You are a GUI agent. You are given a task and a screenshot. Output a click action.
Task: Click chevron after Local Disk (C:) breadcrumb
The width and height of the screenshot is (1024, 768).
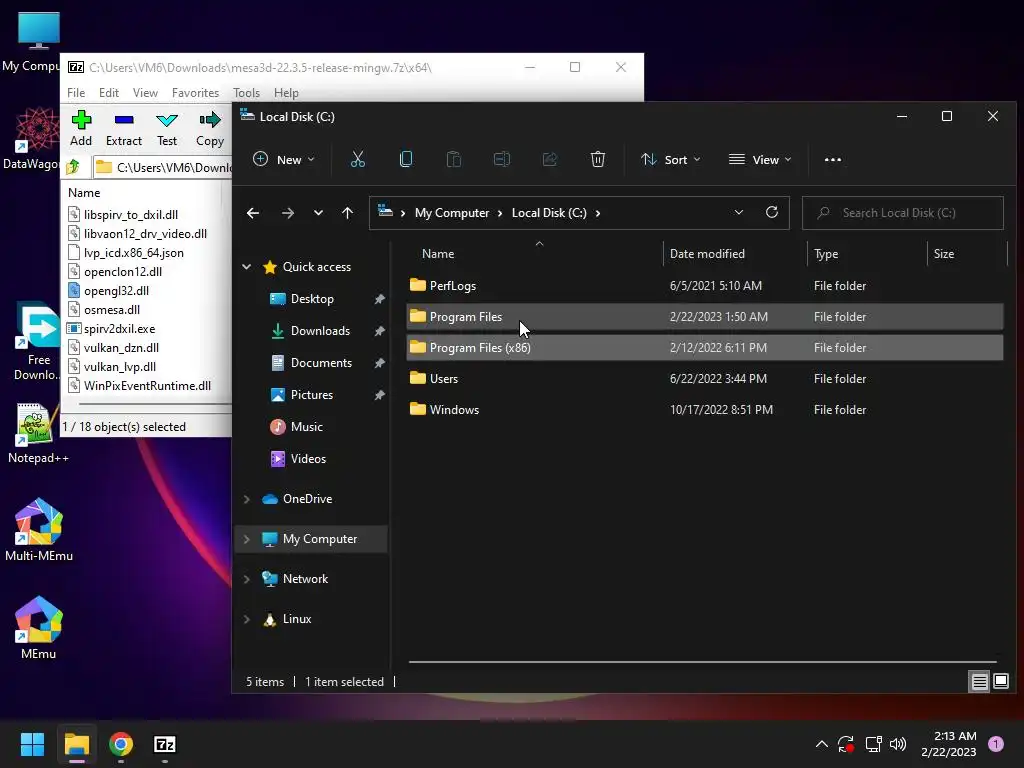tap(598, 213)
